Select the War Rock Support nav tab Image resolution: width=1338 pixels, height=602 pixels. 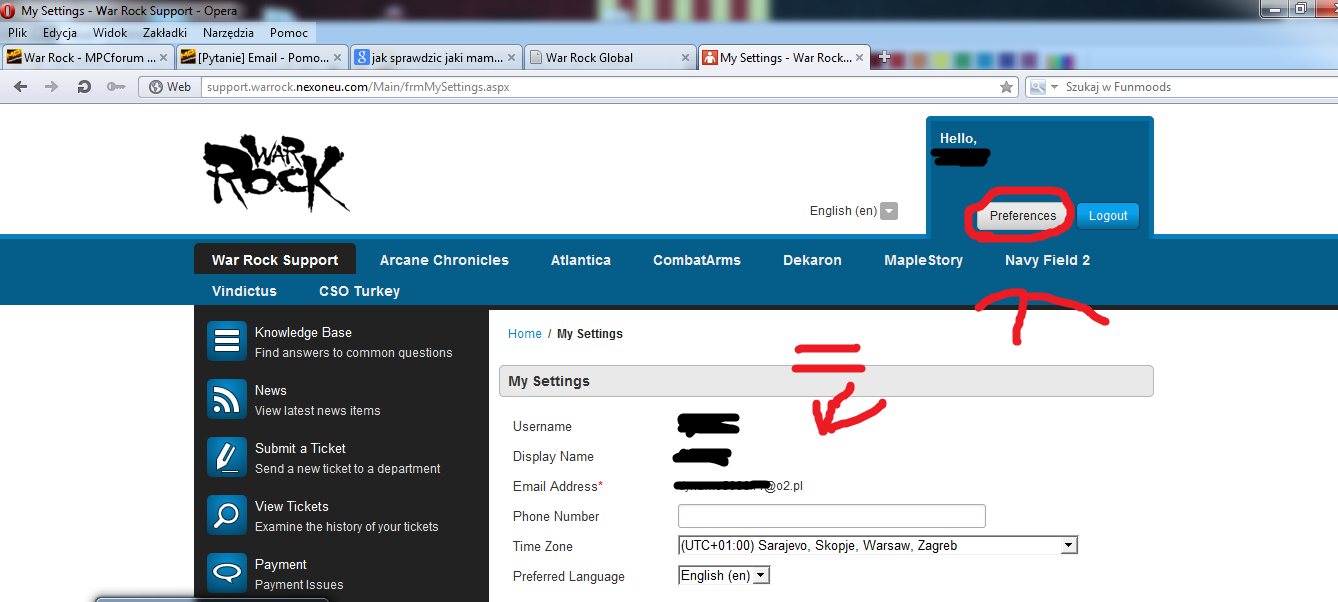(x=275, y=260)
